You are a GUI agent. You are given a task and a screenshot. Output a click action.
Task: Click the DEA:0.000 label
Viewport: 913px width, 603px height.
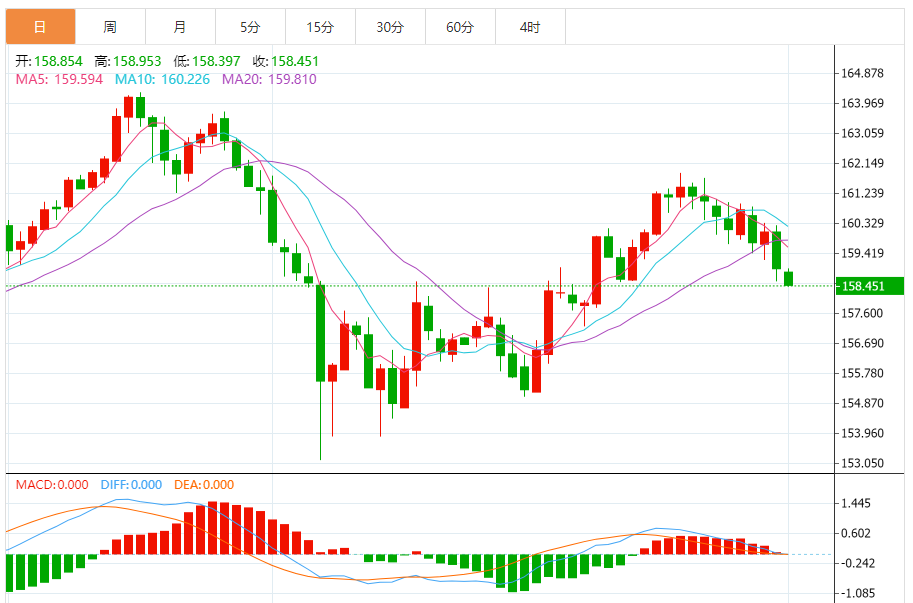click(x=204, y=485)
